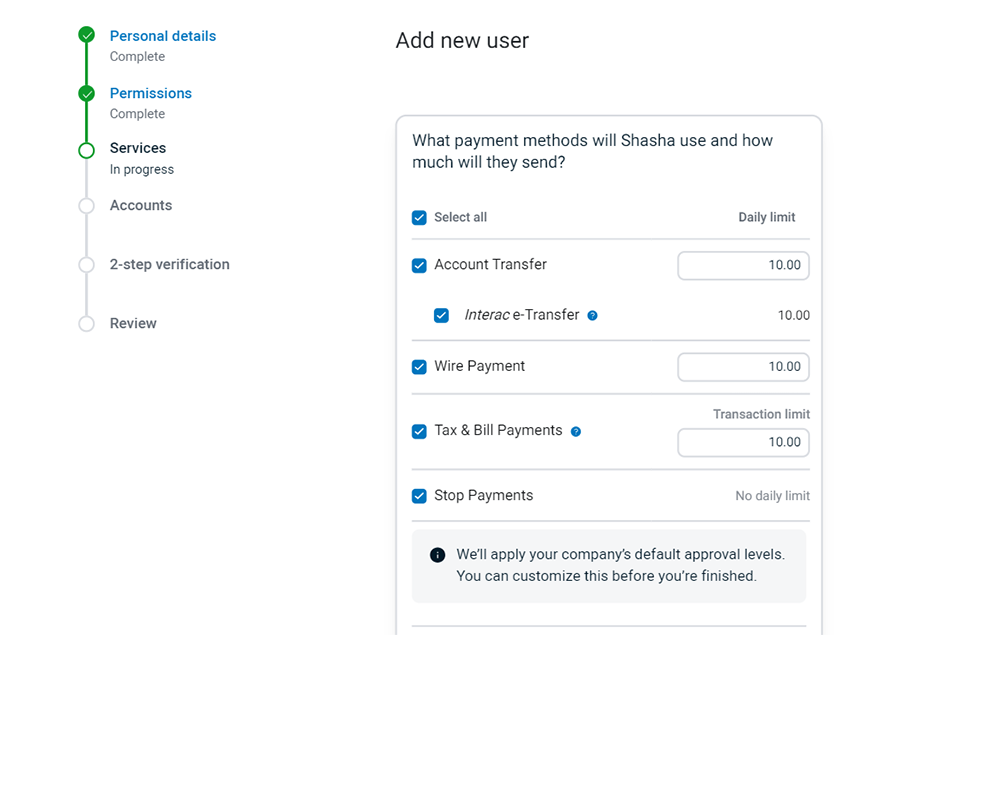Open the help tooltip beside Tax & Bill Payments
The height and width of the screenshot is (800, 1000).
tap(575, 431)
